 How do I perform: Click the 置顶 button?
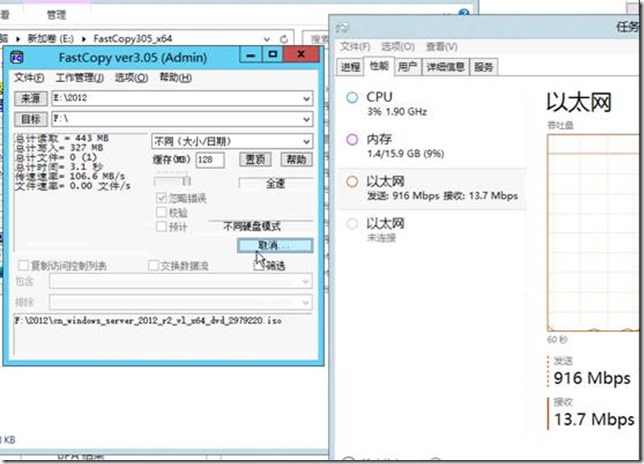[255, 160]
